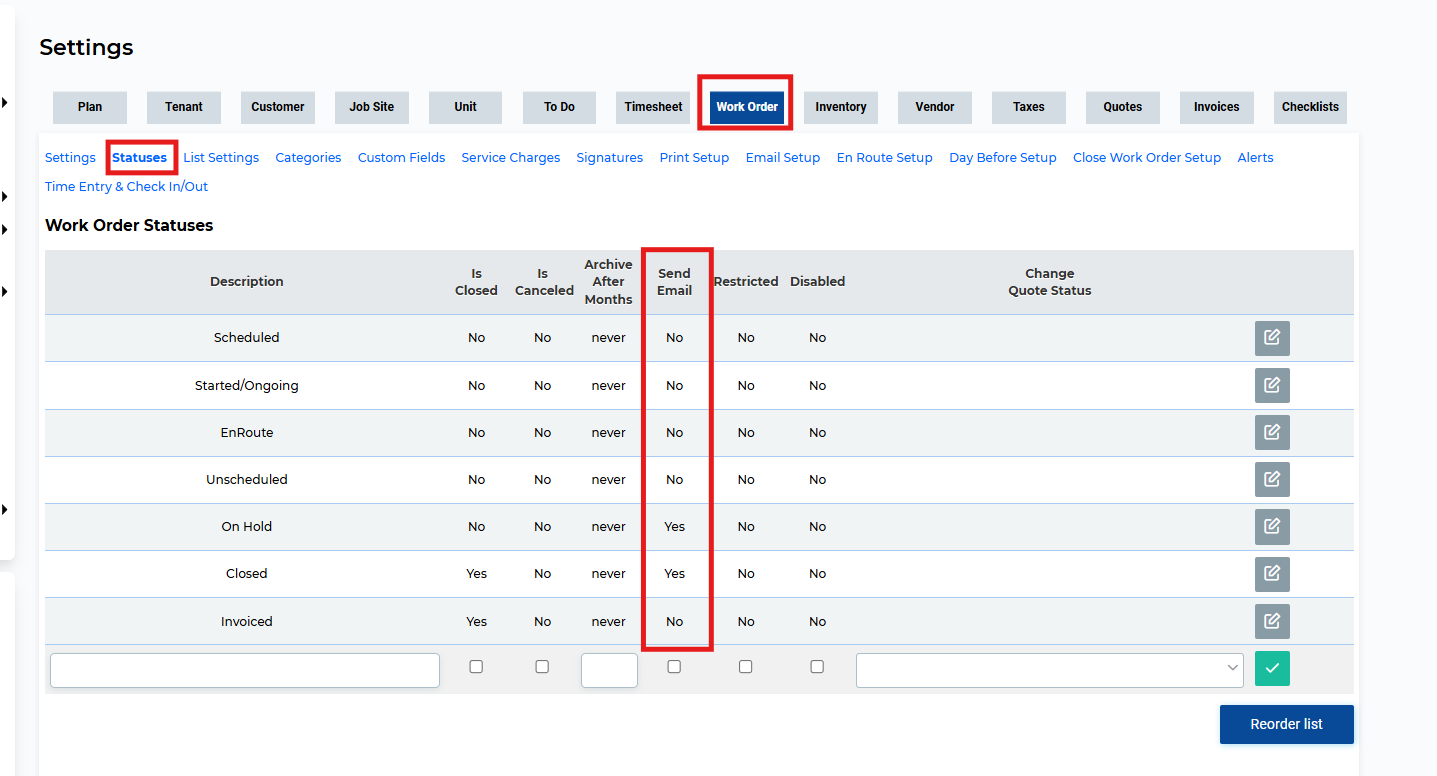Viewport: 1437px width, 776px height.
Task: Check the Disabled box for new status
Action: 817,667
